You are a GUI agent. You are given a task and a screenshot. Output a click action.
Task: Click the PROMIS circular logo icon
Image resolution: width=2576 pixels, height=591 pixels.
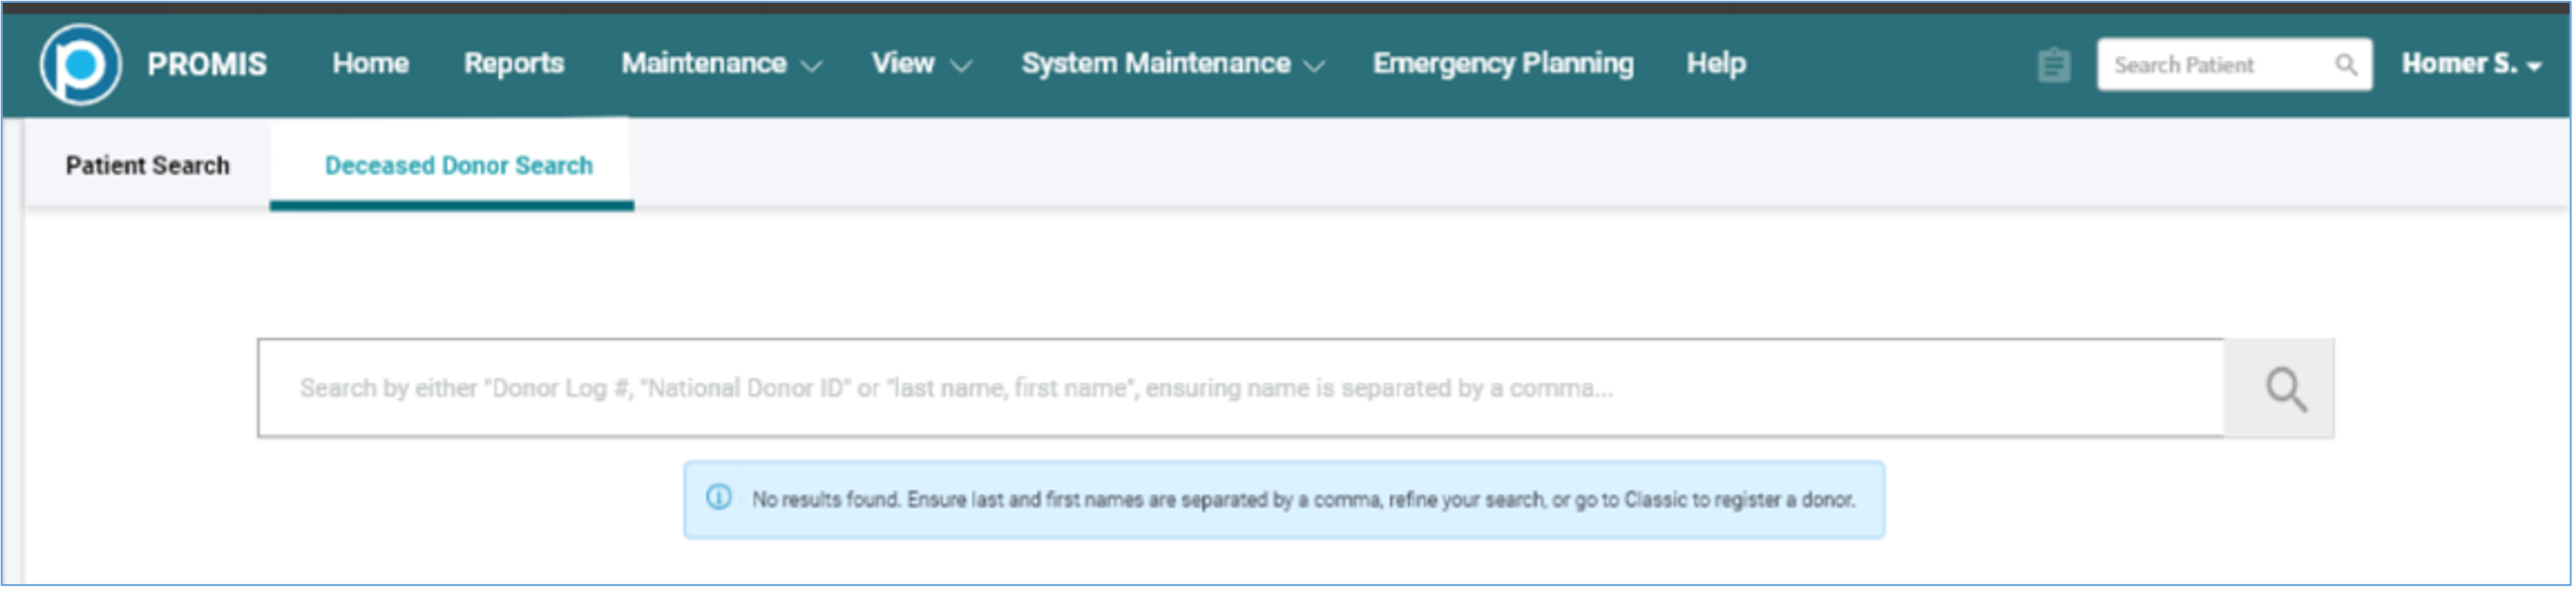80,64
